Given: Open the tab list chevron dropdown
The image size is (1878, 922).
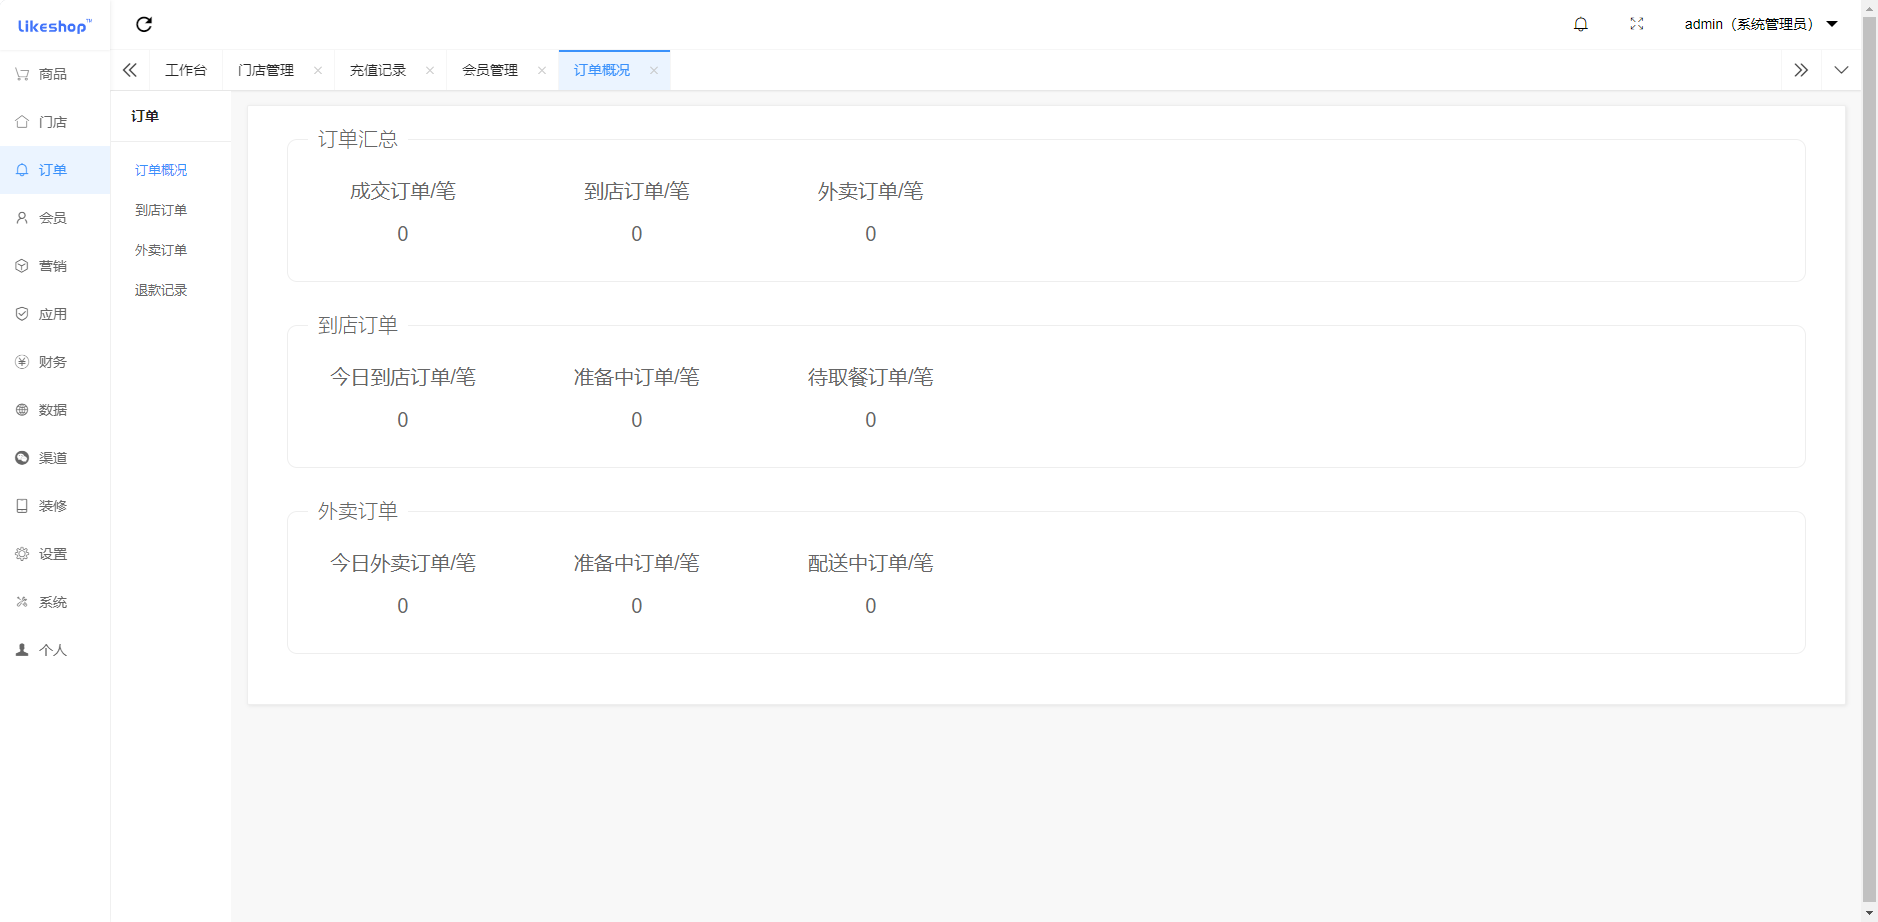Looking at the screenshot, I should click(x=1841, y=70).
